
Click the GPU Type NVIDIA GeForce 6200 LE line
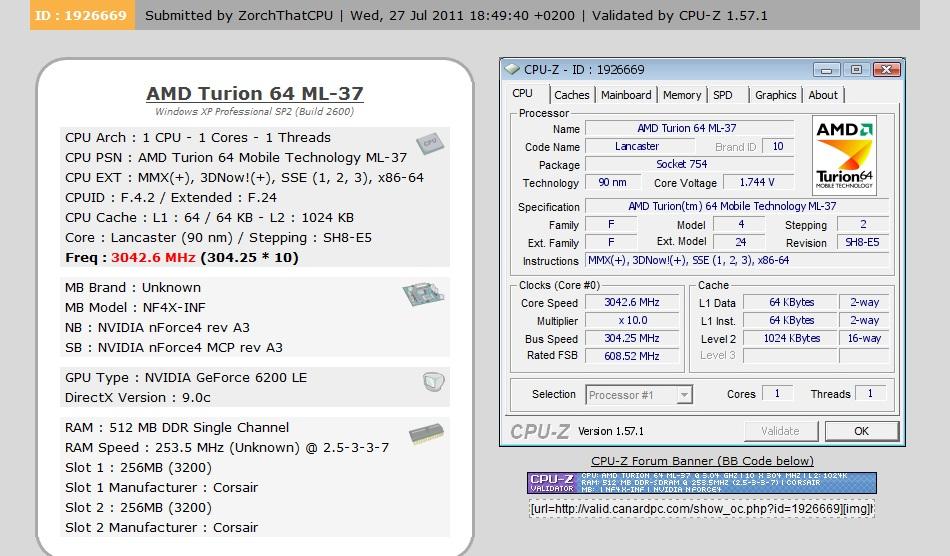[186, 378]
